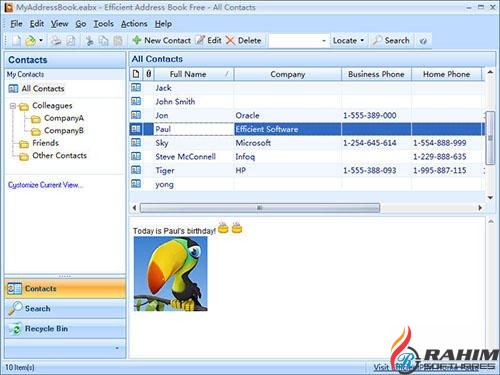
Task: Open the Actions menu
Action: pyautogui.click(x=134, y=24)
